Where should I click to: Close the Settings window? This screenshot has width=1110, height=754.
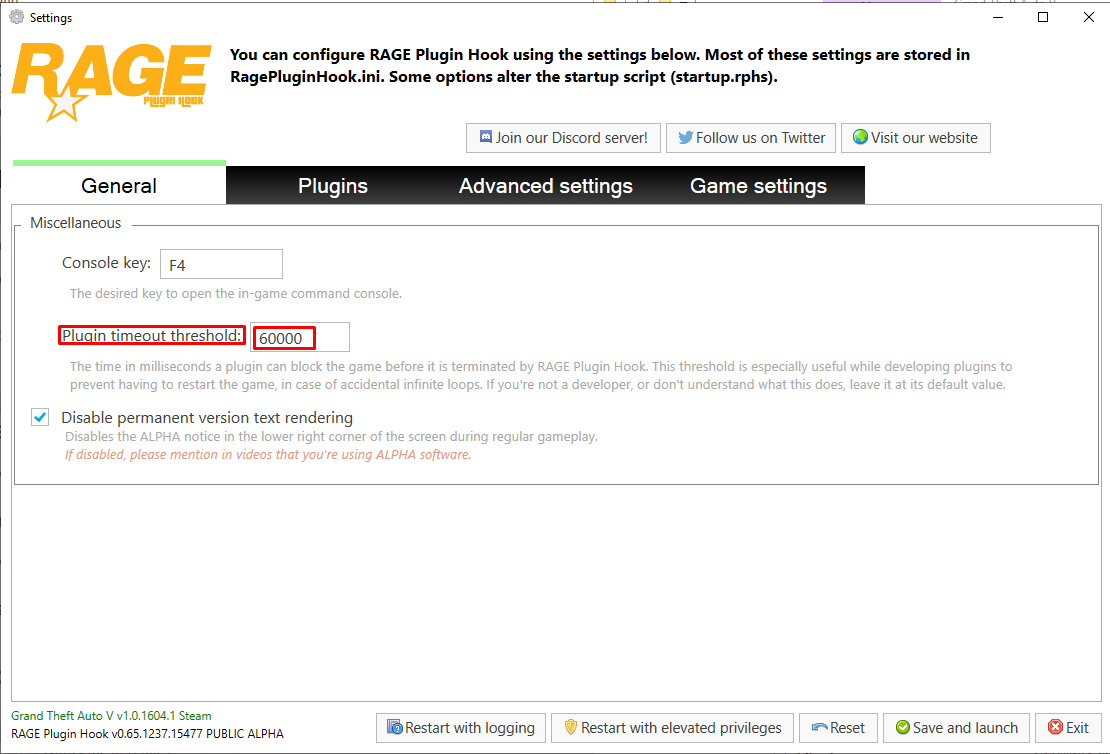1089,17
